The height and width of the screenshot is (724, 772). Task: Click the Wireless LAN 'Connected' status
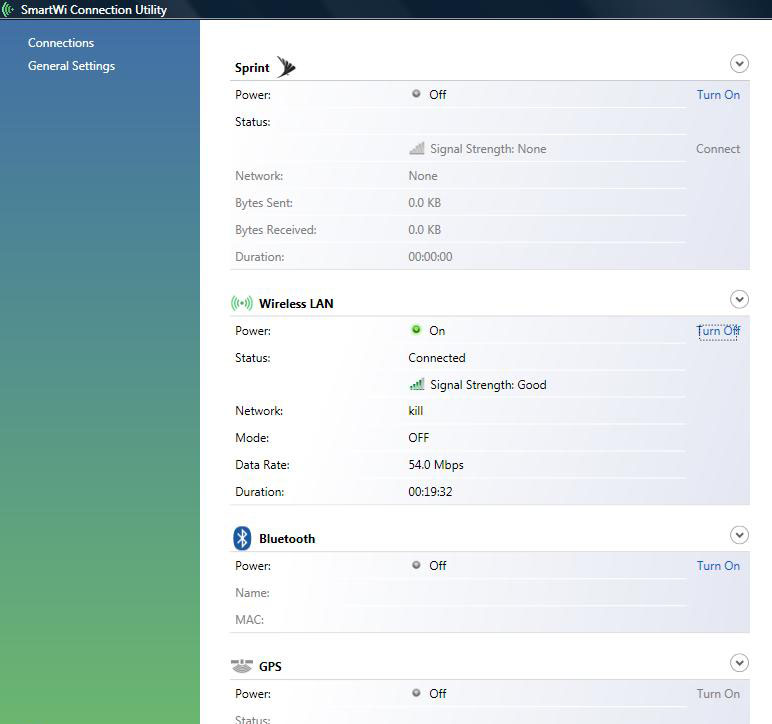pos(437,358)
